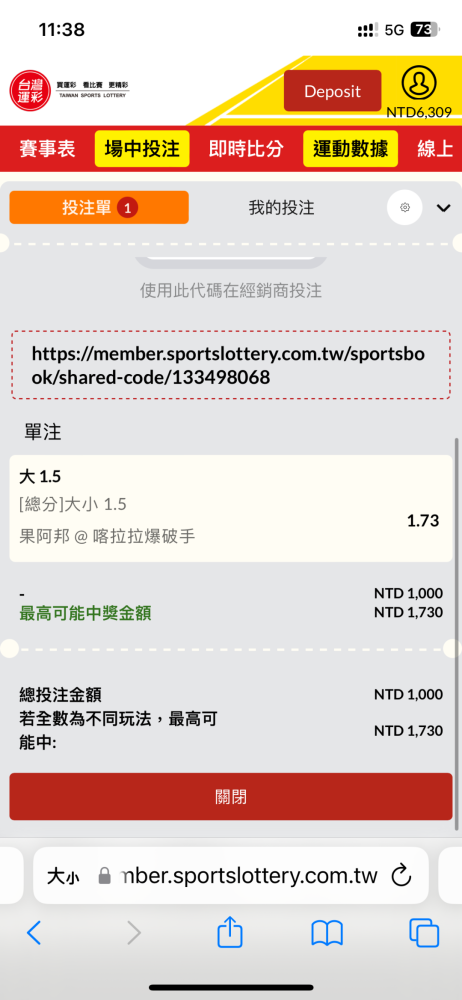
Task: Open 賽事表 menu
Action: click(x=47, y=149)
